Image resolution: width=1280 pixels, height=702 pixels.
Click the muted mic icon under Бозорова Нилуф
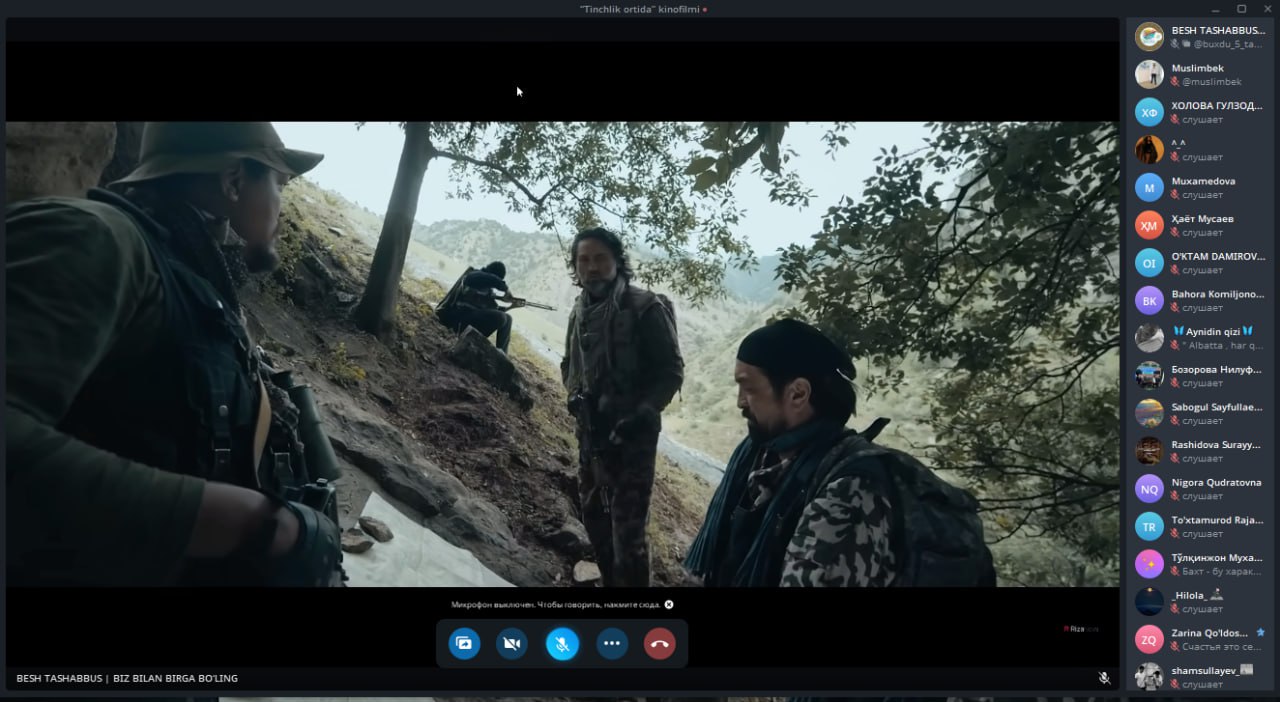coord(1176,383)
